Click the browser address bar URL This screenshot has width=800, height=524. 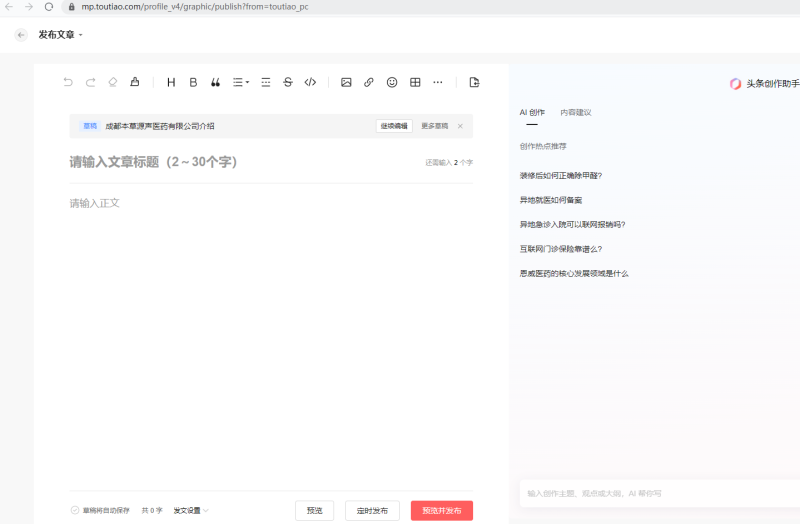[195, 7]
